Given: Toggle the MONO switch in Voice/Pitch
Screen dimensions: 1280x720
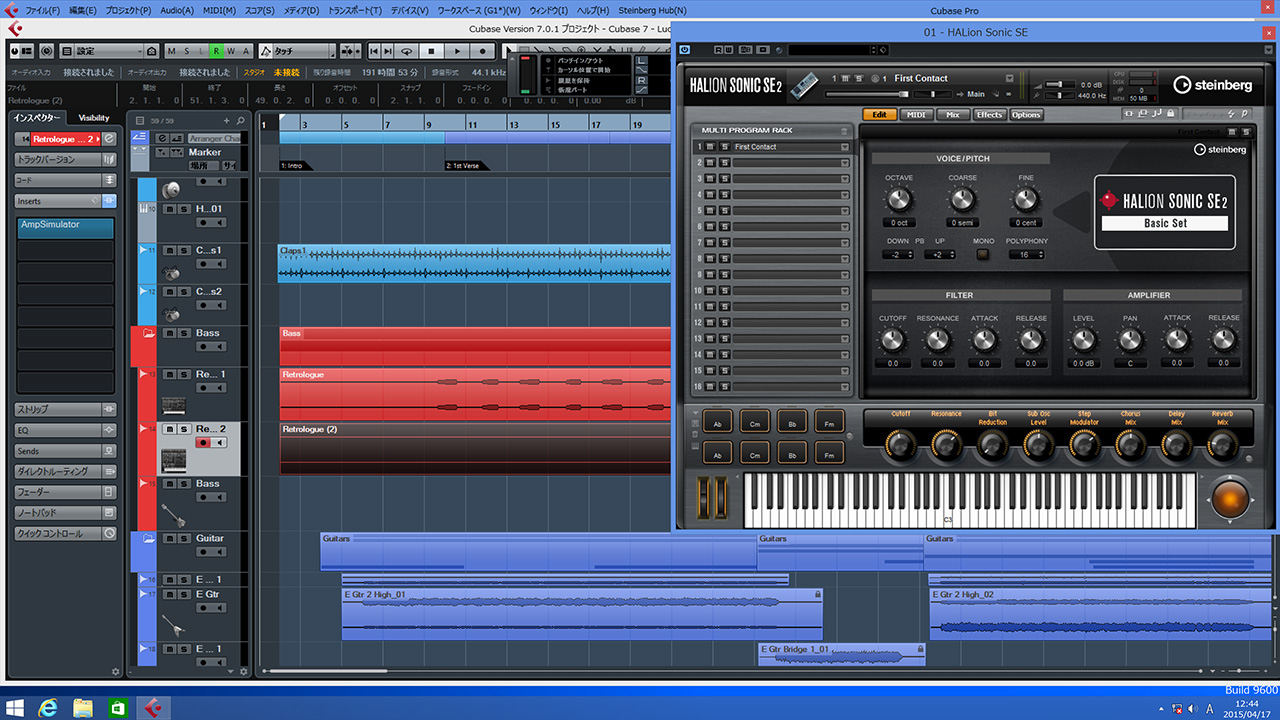Looking at the screenshot, I should click(982, 254).
